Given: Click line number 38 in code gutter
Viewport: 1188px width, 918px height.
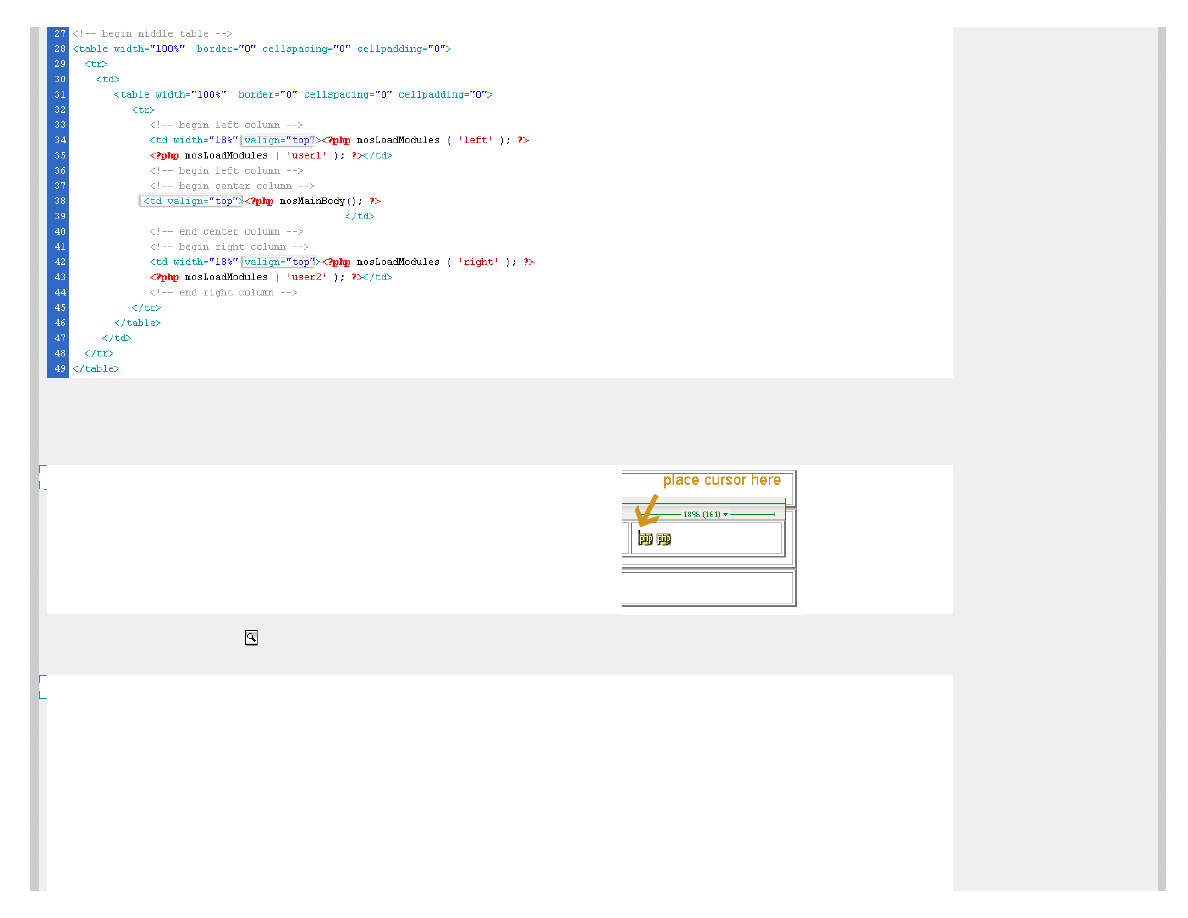Looking at the screenshot, I should point(60,201).
